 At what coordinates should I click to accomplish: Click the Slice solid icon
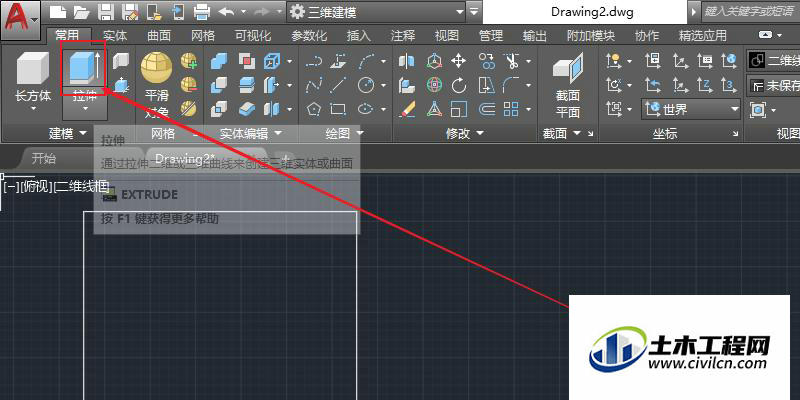coord(247,84)
